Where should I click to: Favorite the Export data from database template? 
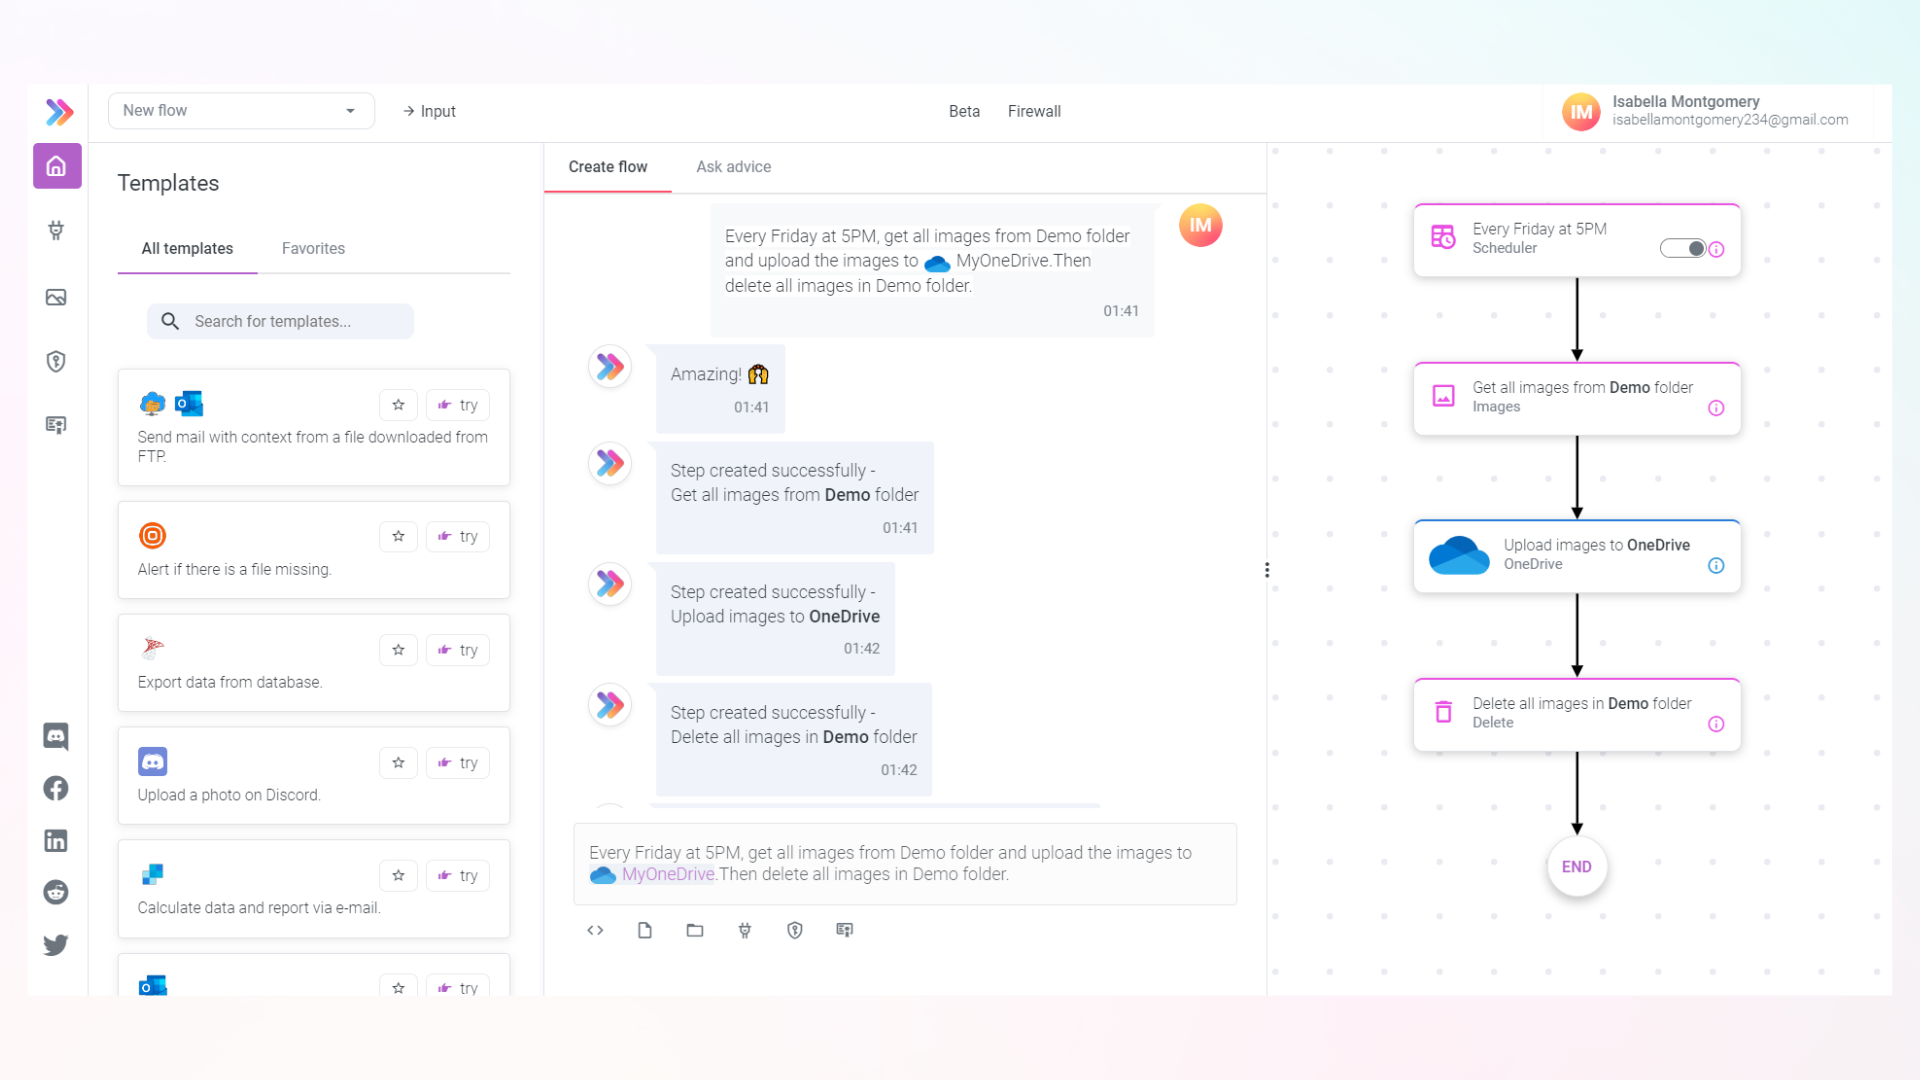[x=398, y=650]
